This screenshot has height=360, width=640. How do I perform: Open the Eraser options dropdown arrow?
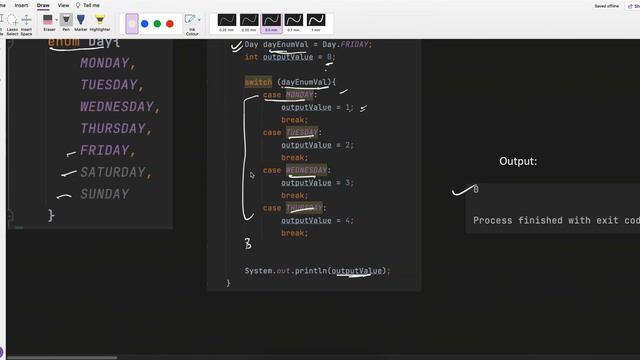coord(57,20)
